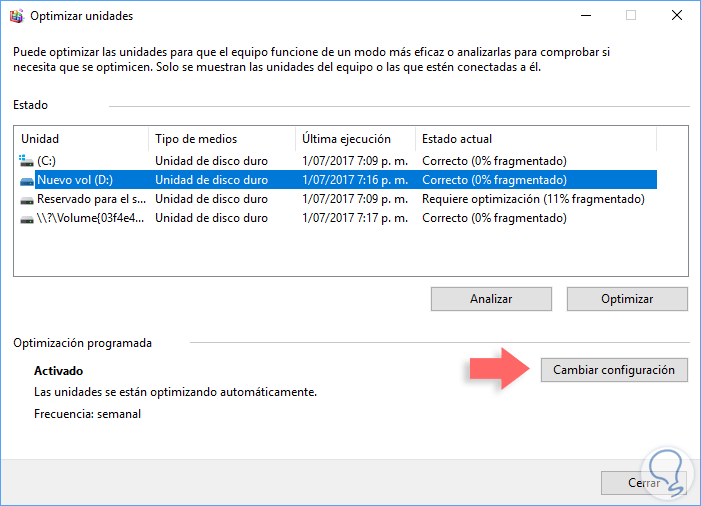
Task: Minimize the Optimizar unidades window
Action: click(x=586, y=16)
